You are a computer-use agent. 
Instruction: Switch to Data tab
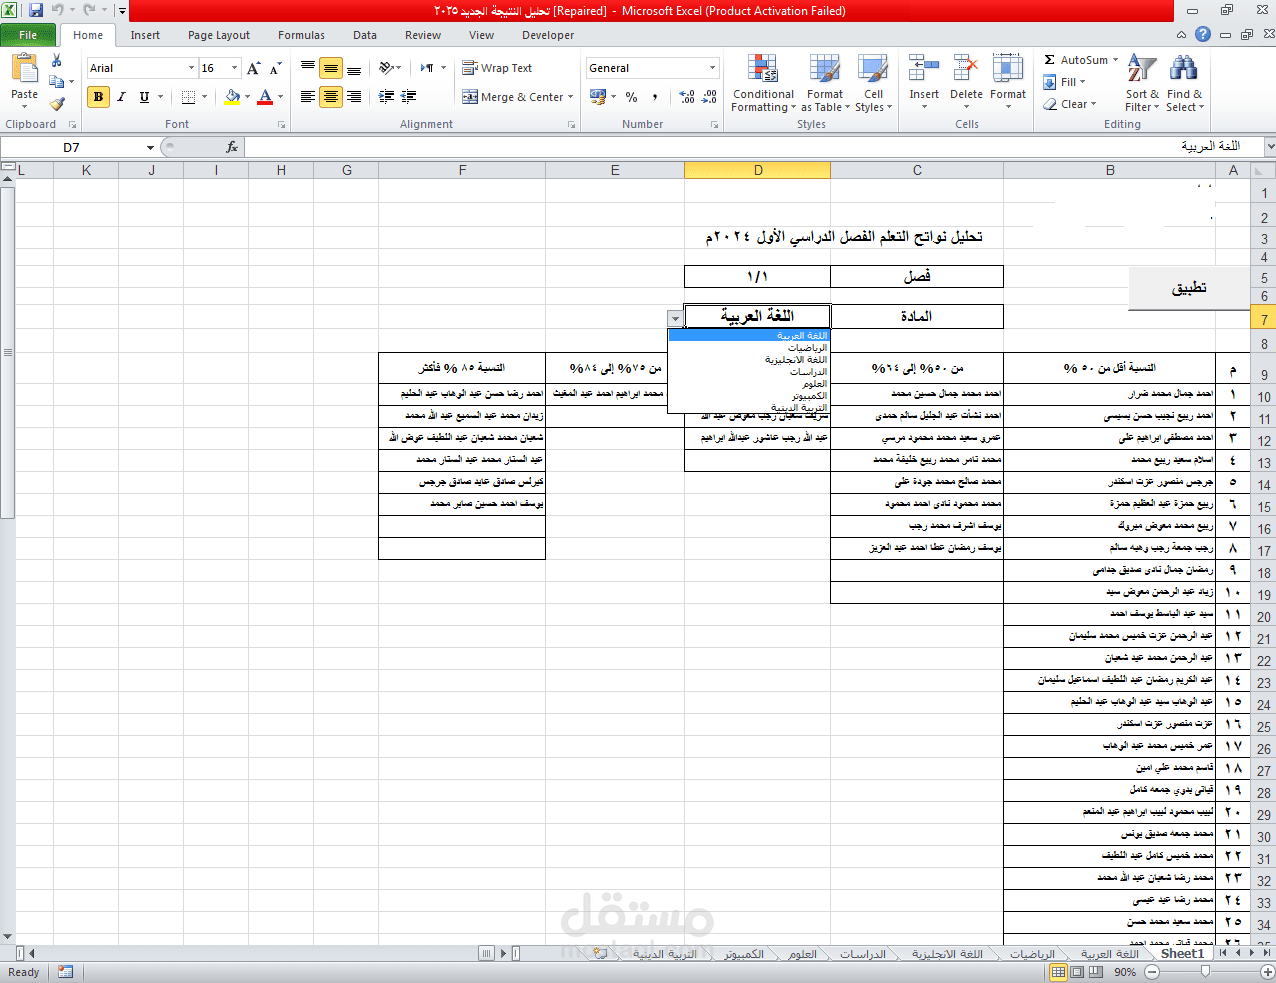[x=365, y=35]
